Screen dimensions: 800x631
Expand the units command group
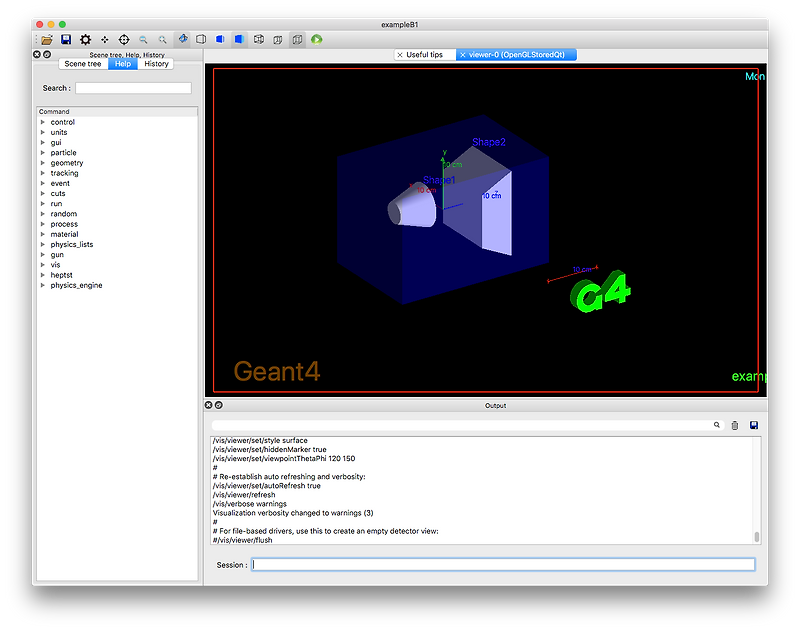coord(43,132)
